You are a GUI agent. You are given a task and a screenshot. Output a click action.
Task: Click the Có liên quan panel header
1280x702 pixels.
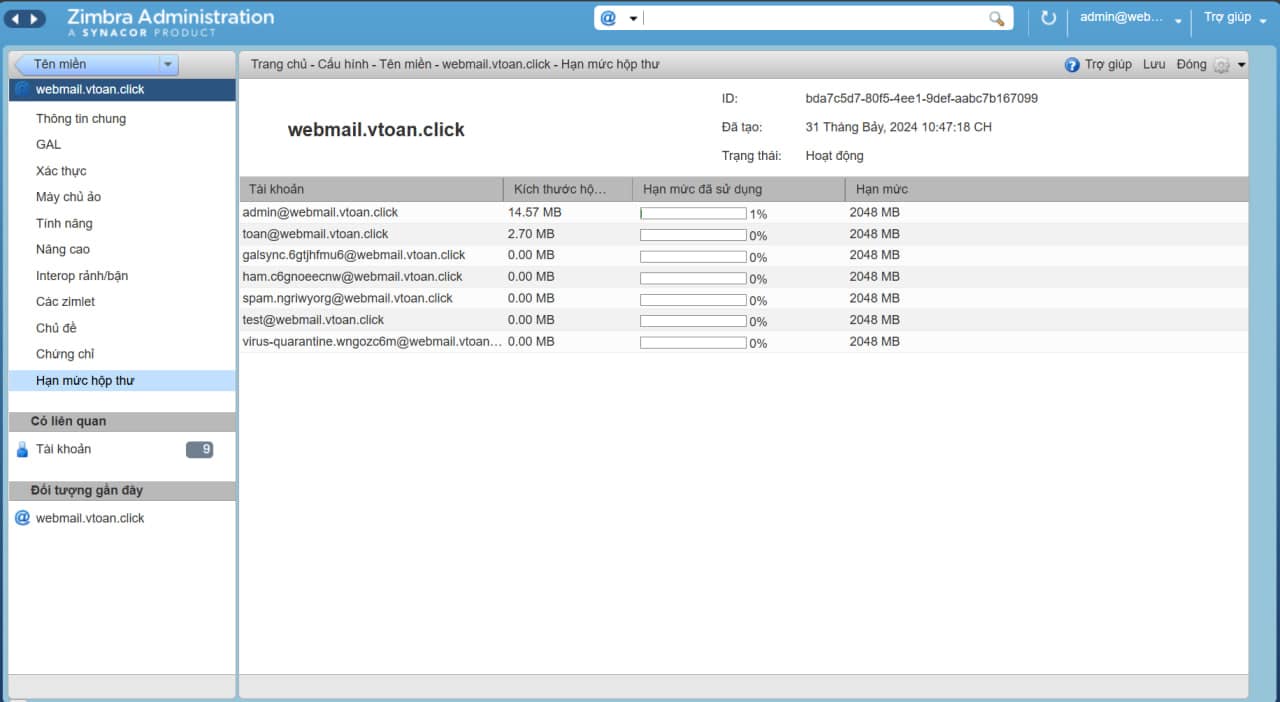122,421
